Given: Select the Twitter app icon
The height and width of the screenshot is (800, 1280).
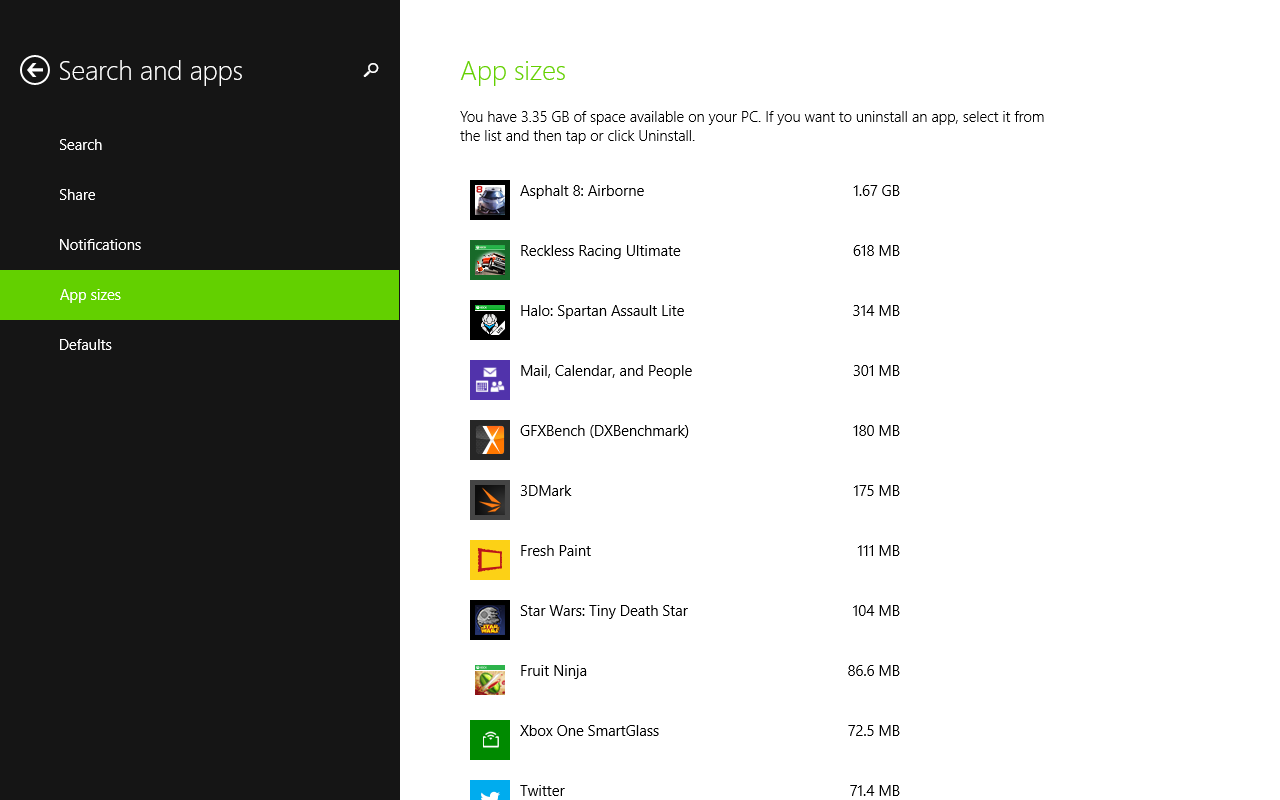Looking at the screenshot, I should (x=490, y=790).
